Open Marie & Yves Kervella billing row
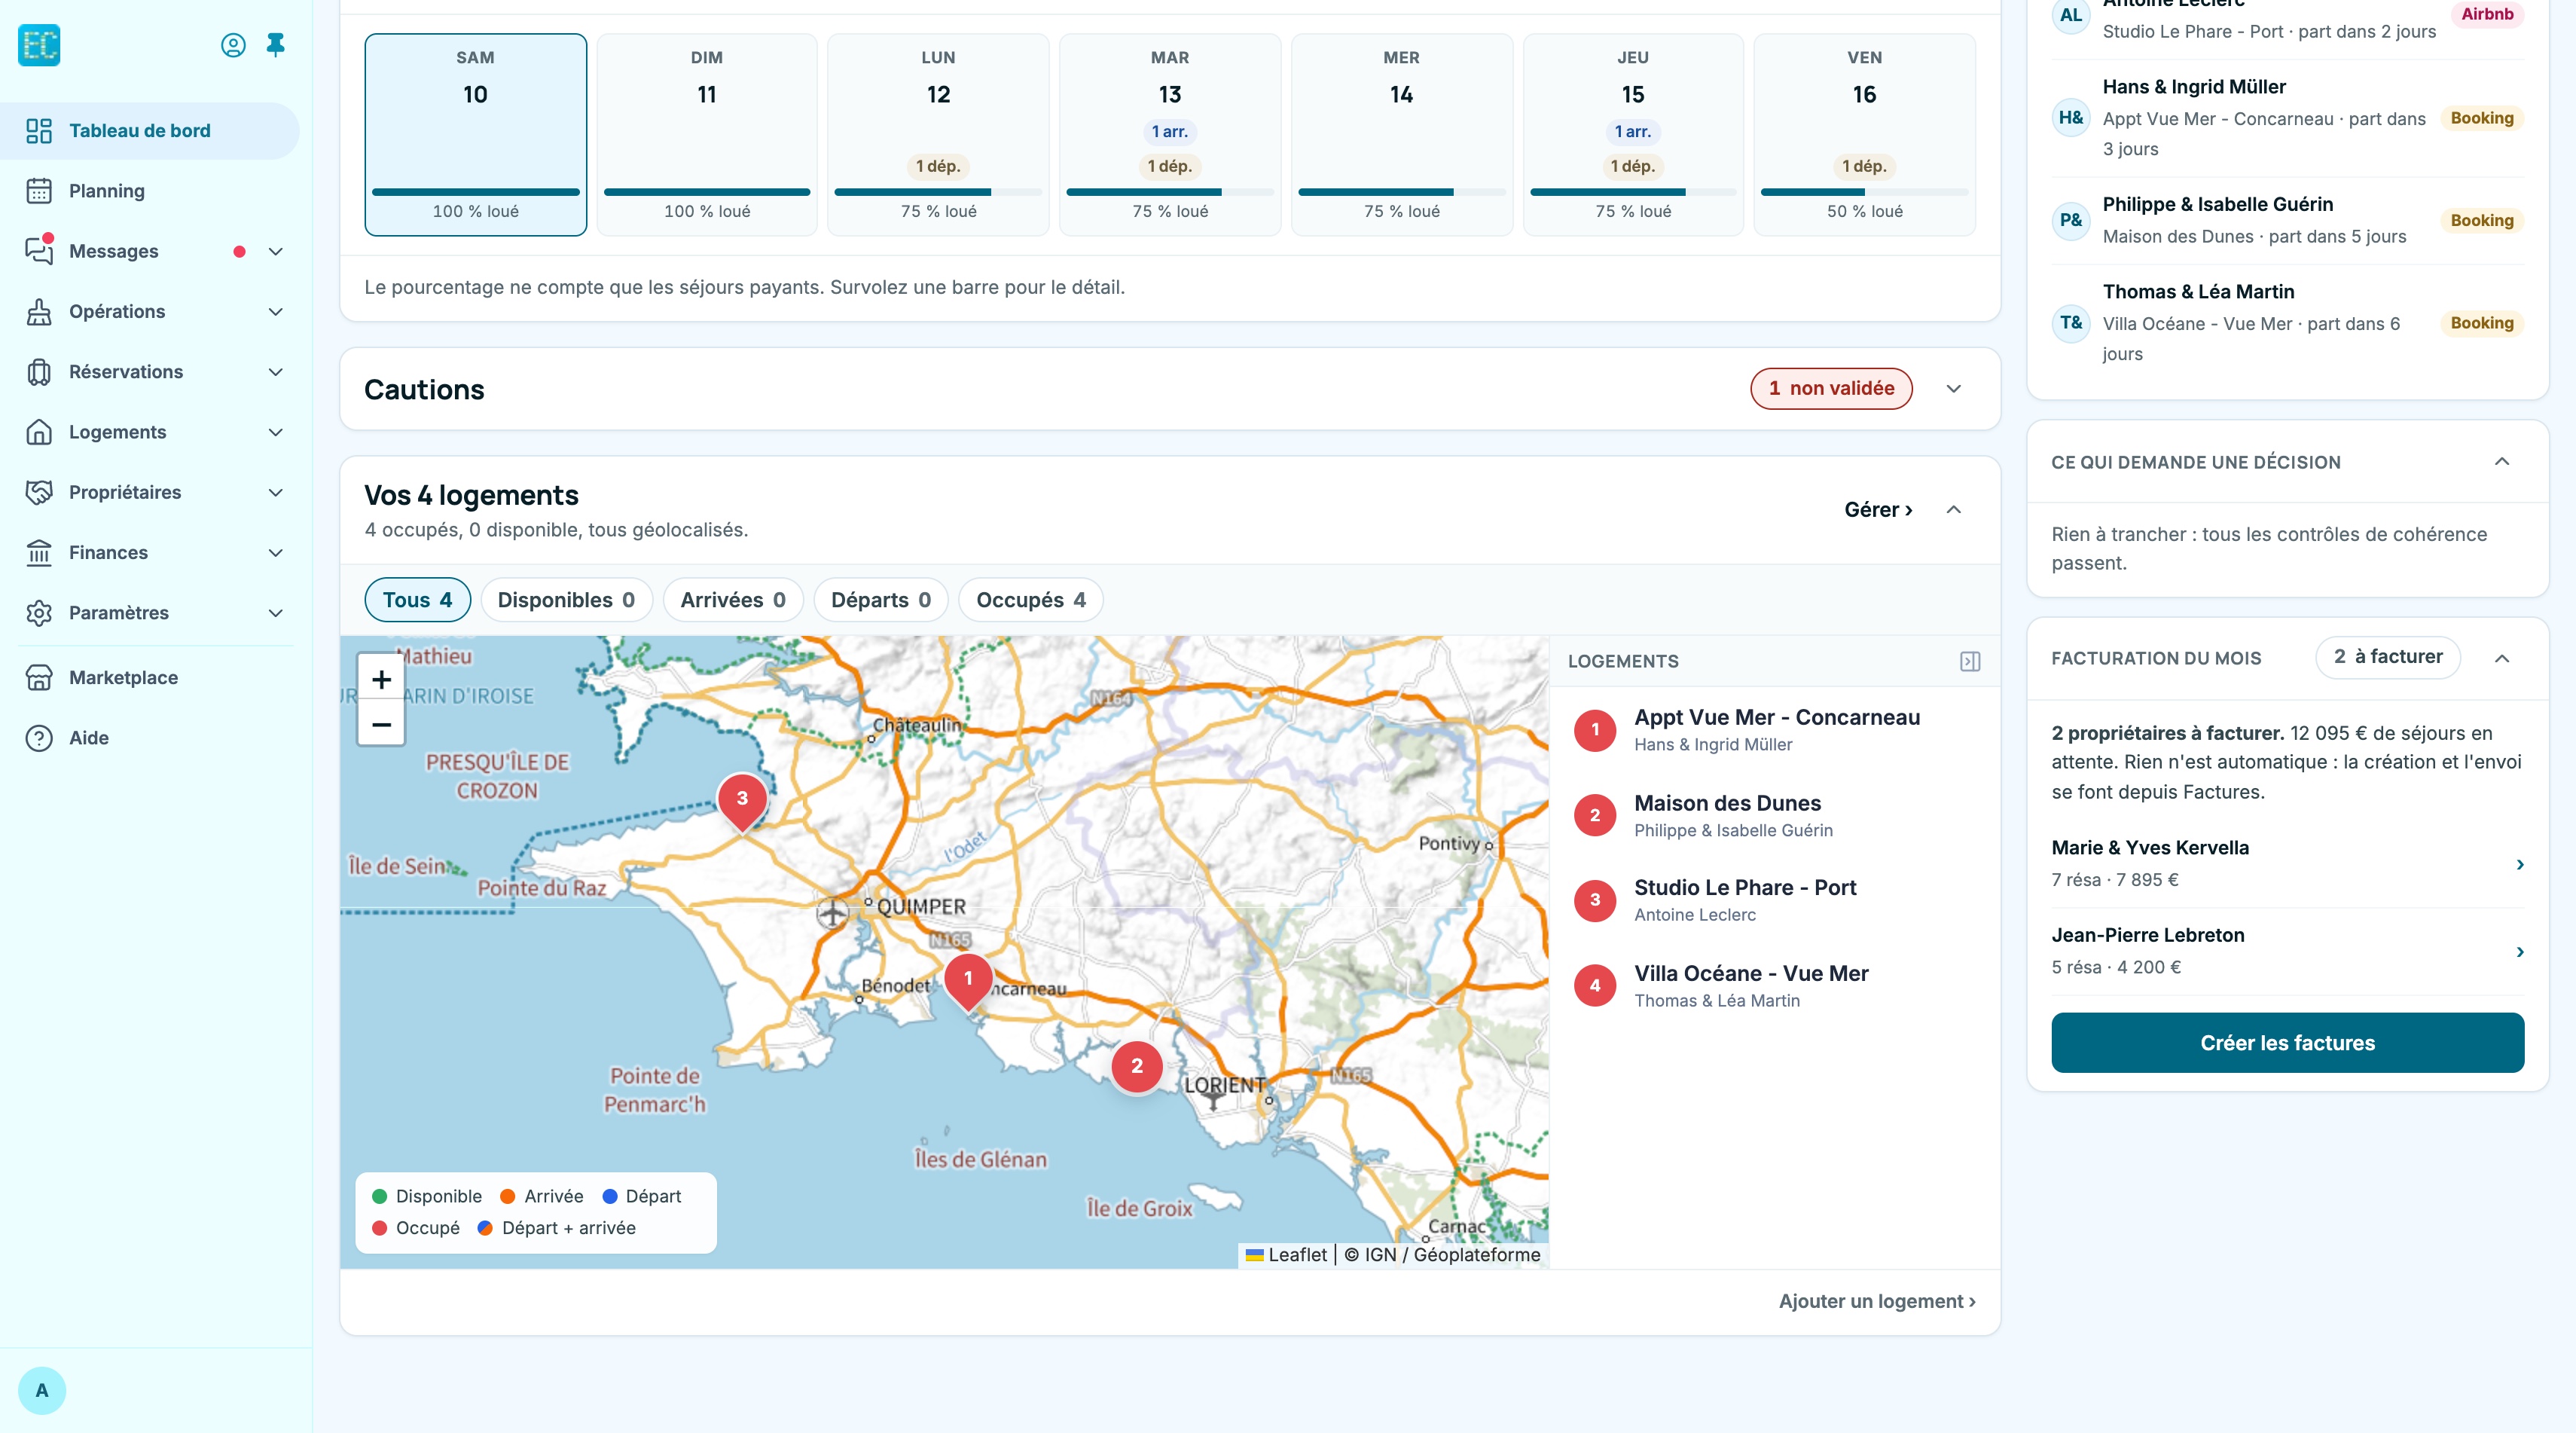2576x1433 pixels. pyautogui.click(x=2287, y=864)
